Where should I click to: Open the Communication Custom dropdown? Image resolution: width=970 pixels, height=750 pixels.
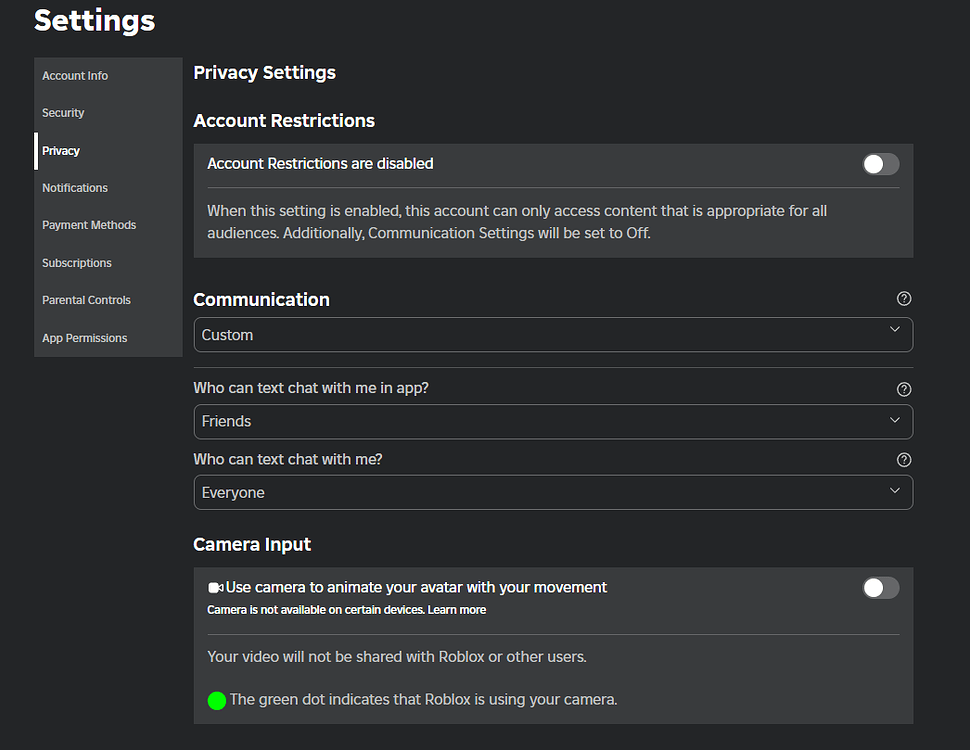553,335
